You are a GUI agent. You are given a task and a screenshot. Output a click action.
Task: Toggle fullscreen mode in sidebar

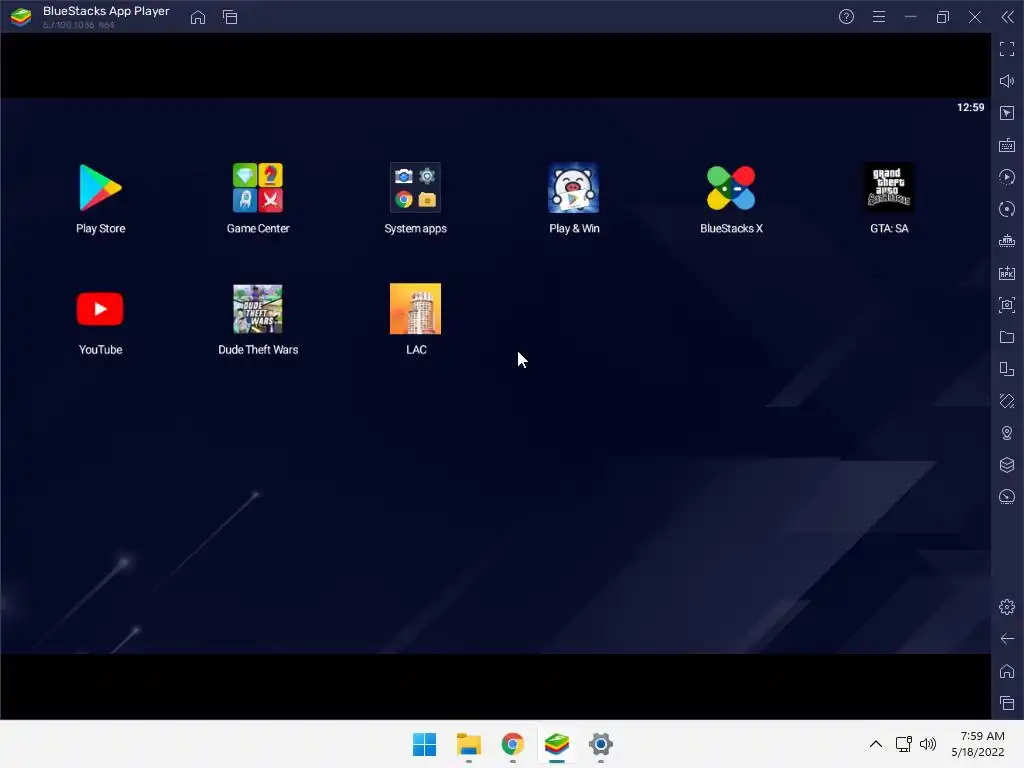[1007, 49]
